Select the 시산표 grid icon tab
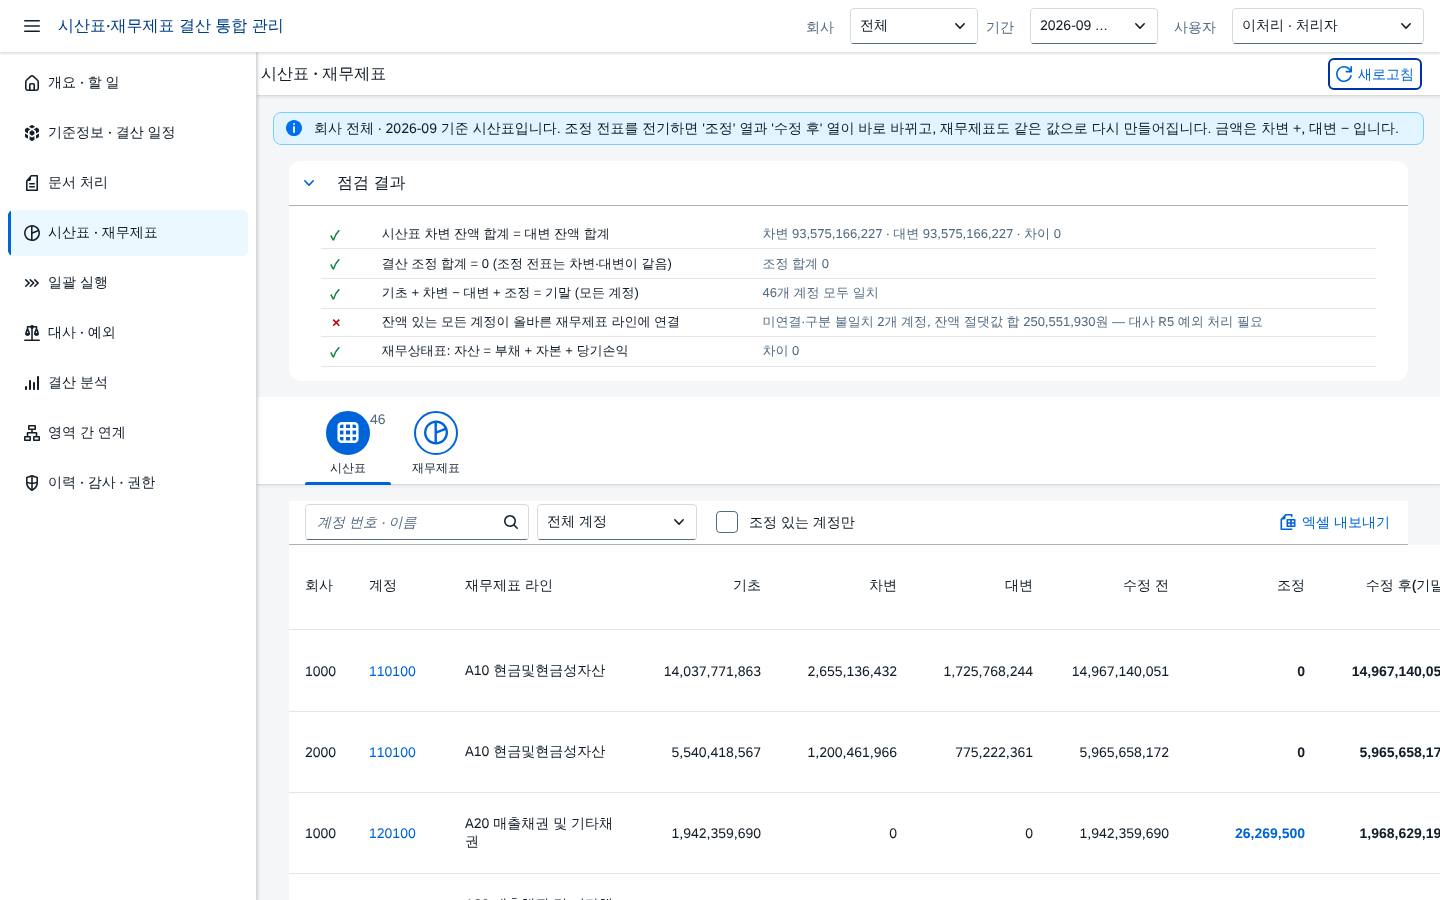 (x=348, y=433)
